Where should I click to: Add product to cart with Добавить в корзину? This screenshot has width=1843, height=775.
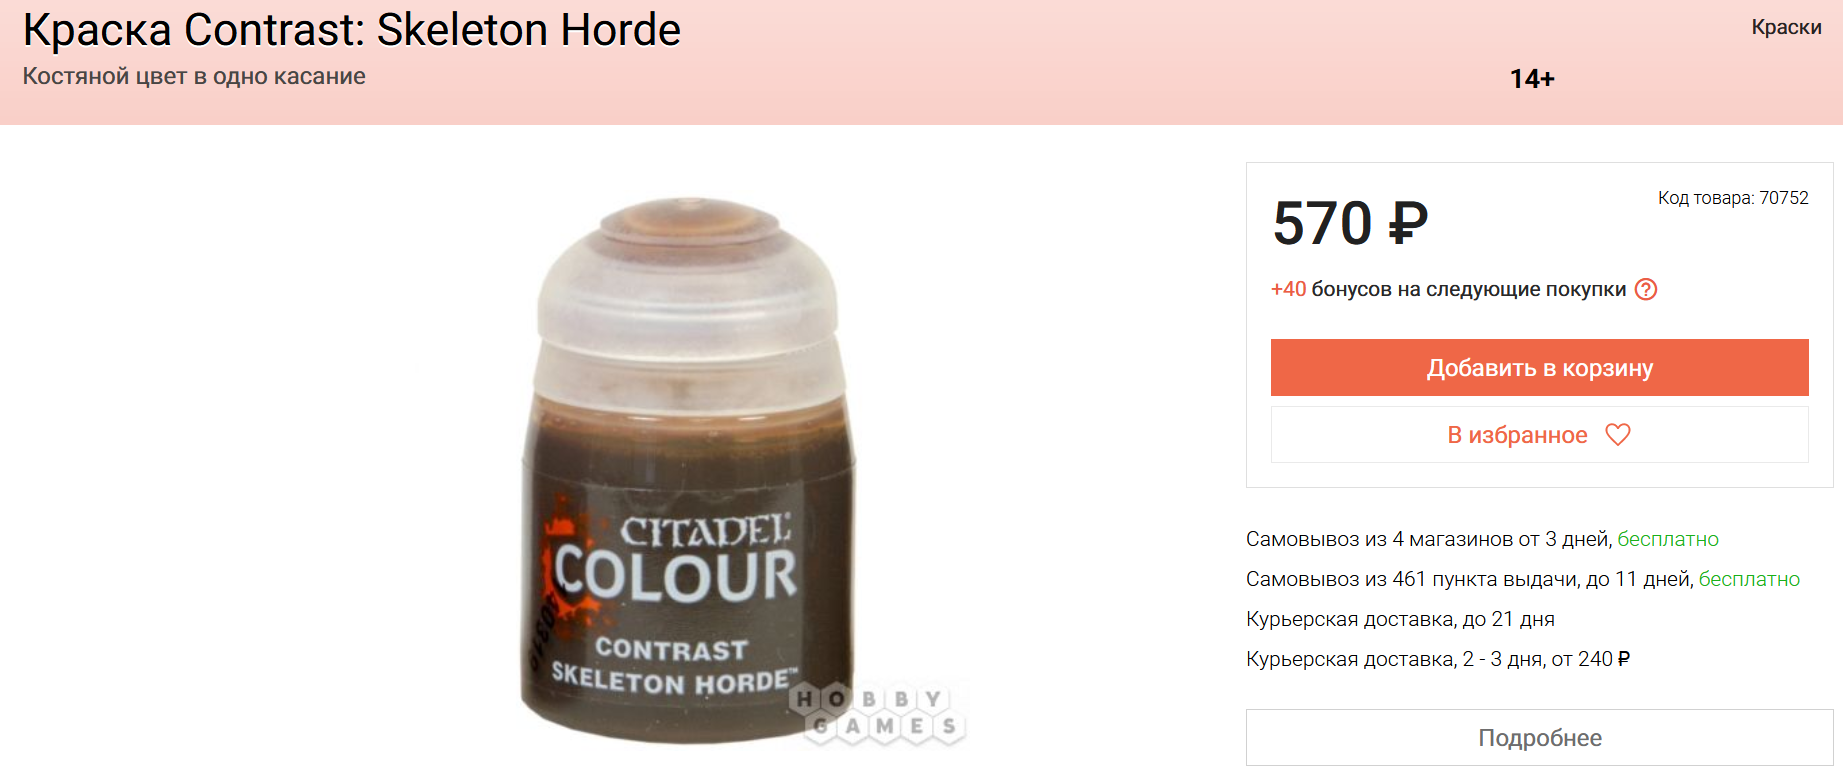pos(1539,367)
